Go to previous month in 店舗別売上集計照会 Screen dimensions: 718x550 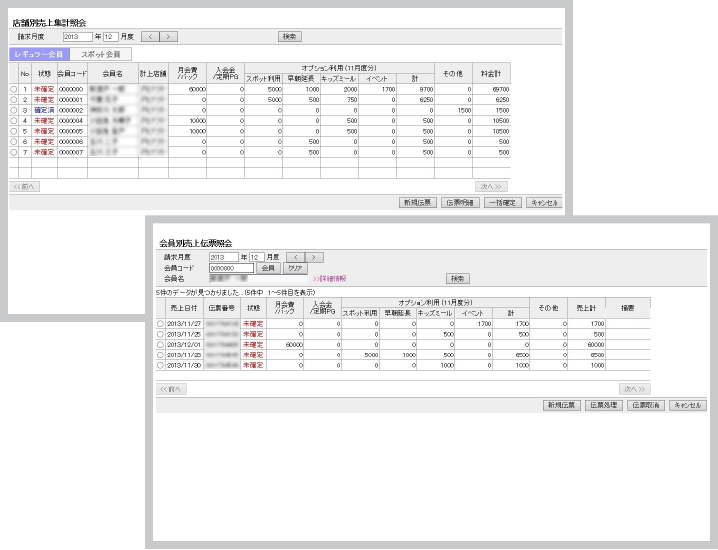(150, 37)
